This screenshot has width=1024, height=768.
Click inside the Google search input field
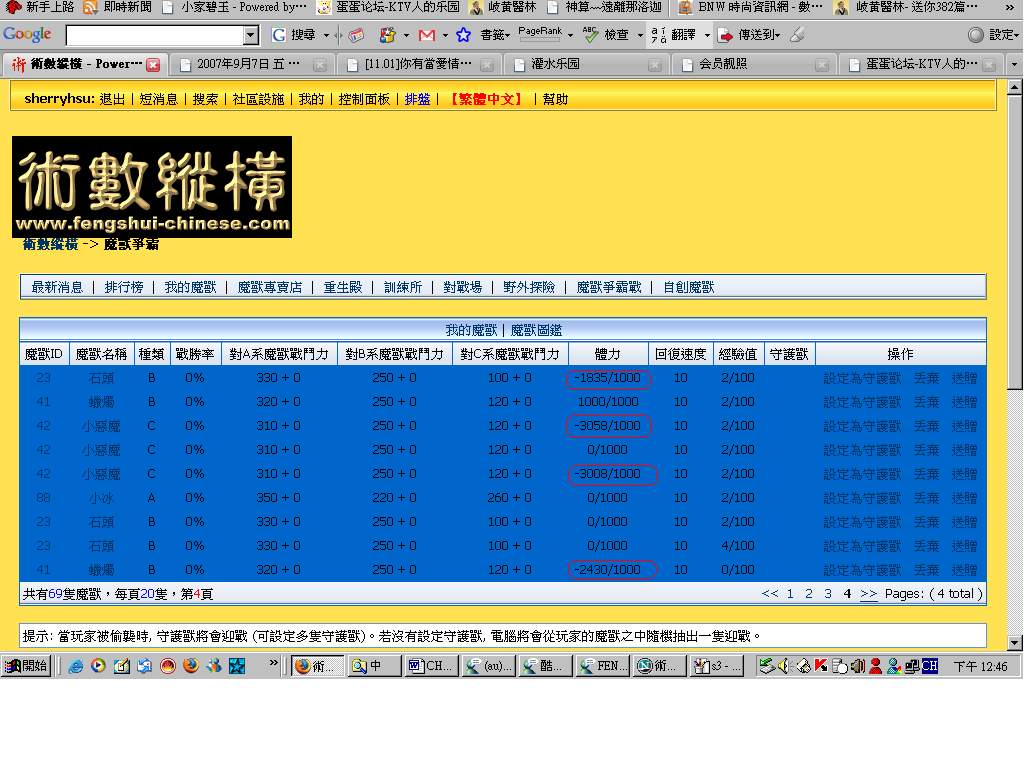coord(154,36)
